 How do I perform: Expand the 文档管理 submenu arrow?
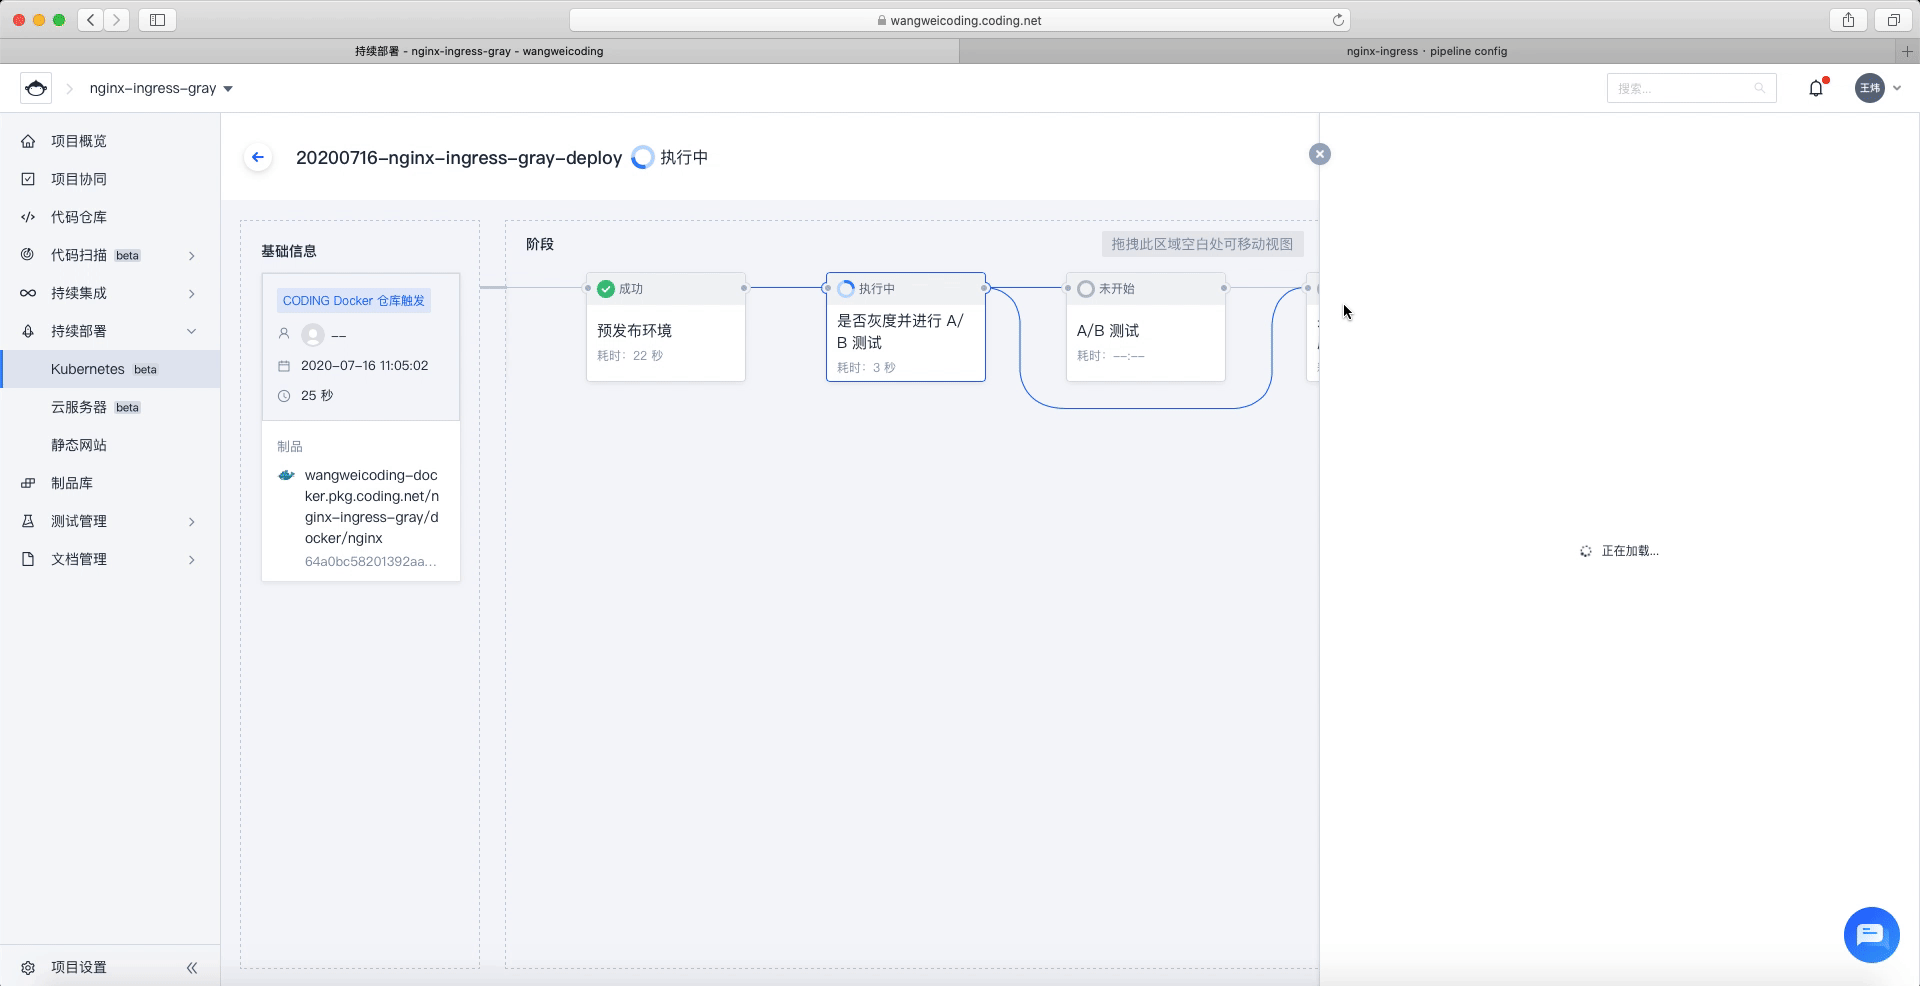coord(192,560)
